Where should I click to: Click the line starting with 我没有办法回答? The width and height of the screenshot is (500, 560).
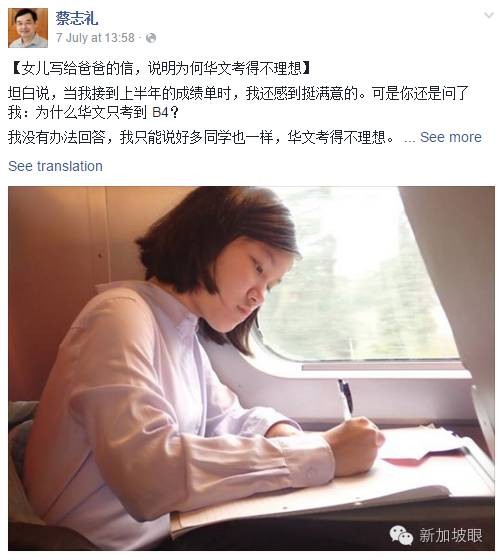(x=201, y=137)
